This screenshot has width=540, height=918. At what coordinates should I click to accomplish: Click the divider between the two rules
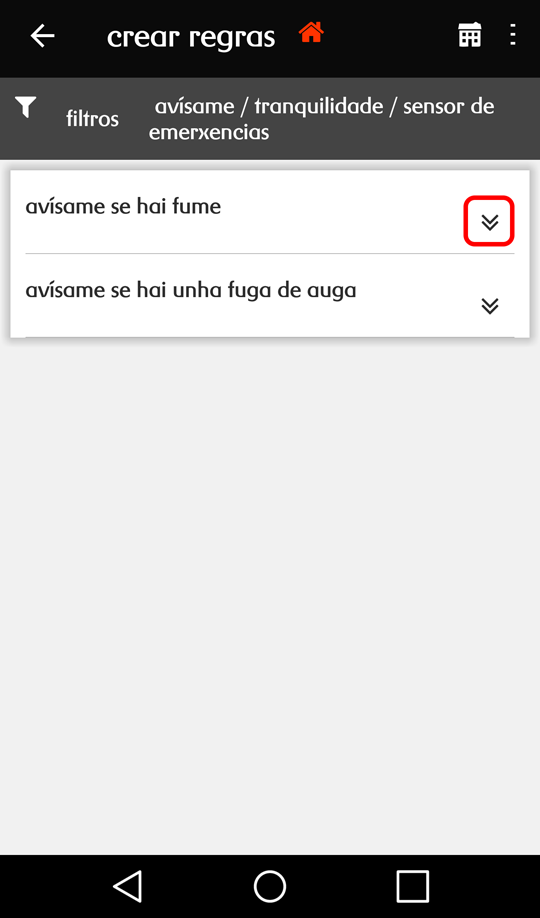[270, 254]
